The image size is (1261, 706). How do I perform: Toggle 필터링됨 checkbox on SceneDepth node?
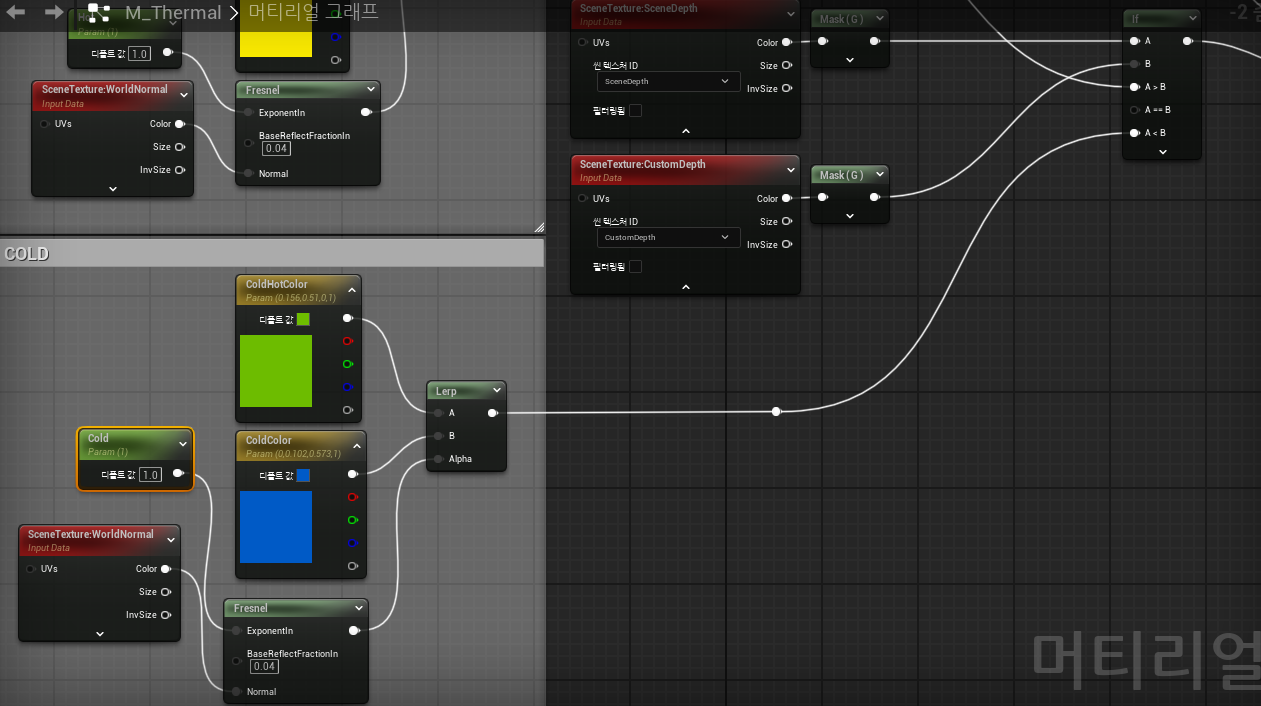click(635, 110)
